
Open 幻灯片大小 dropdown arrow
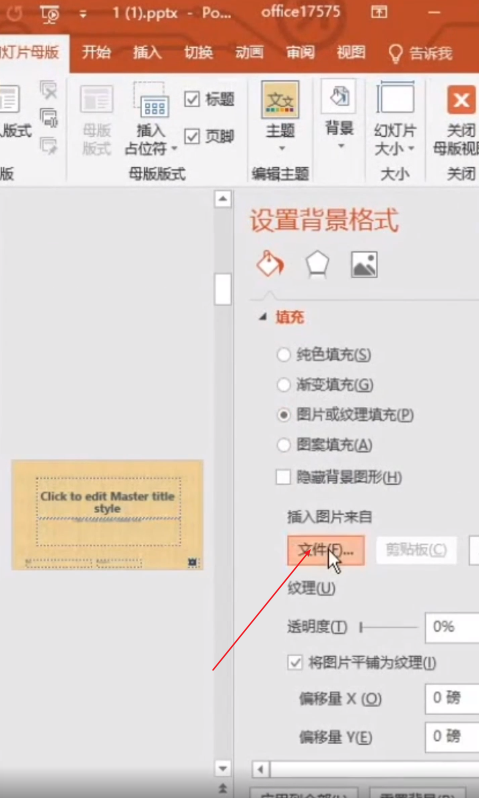coord(411,149)
